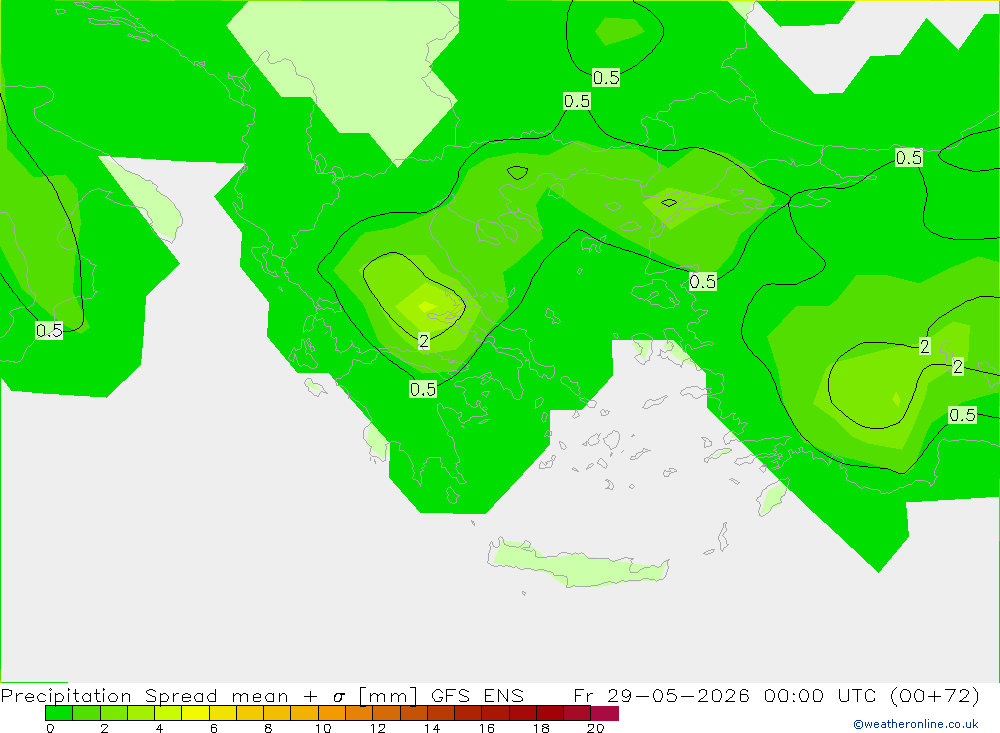The height and width of the screenshot is (733, 1000).
Task: Click the 'Fr 29-05-2026' date text
Action: coord(661,695)
